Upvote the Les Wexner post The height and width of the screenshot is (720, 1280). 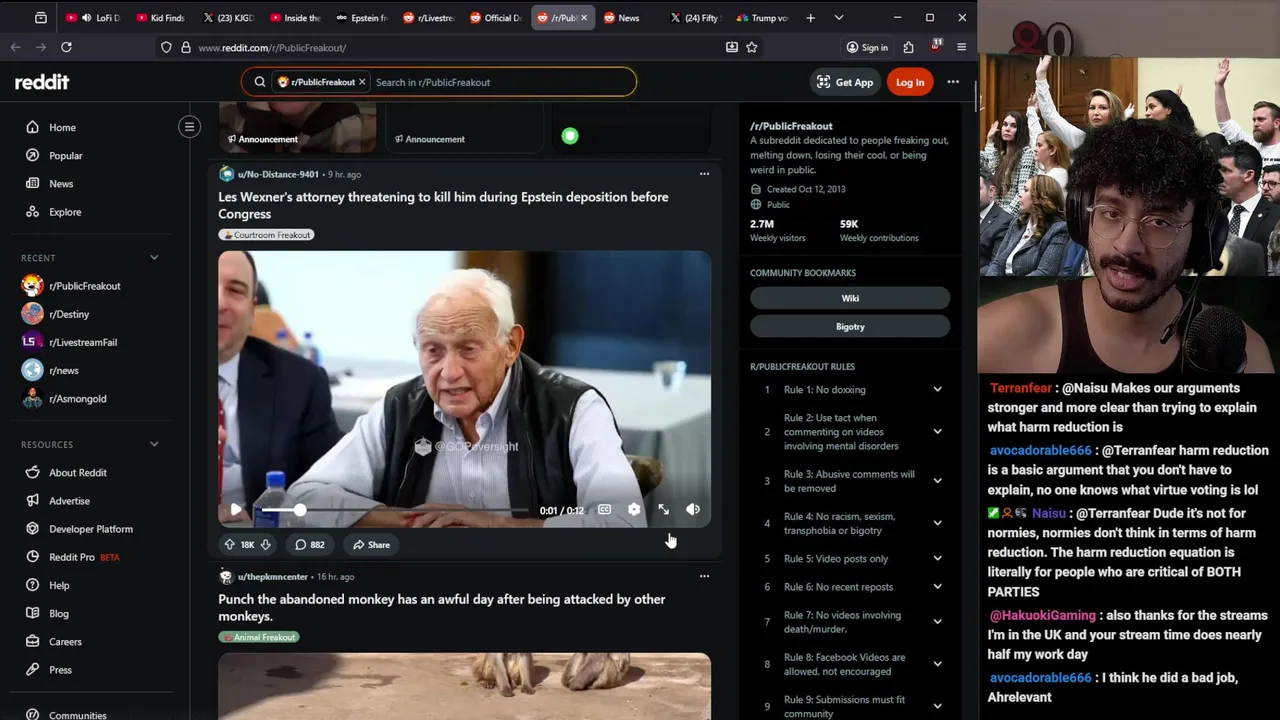pyautogui.click(x=229, y=545)
